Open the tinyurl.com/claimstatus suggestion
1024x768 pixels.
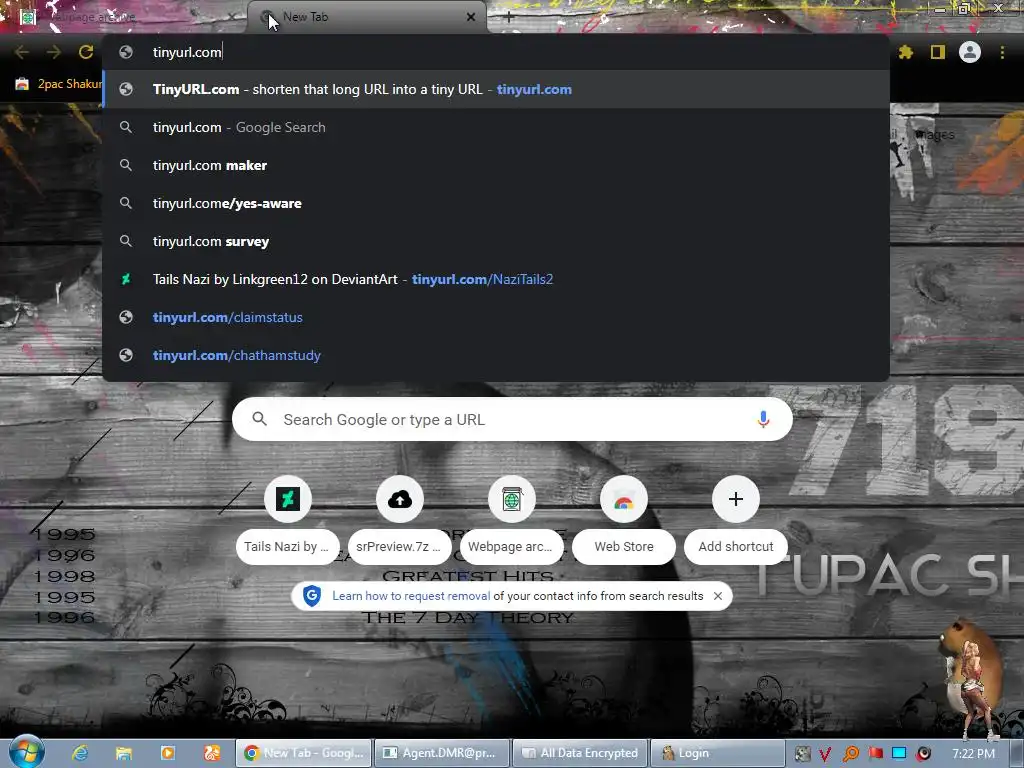click(x=496, y=317)
